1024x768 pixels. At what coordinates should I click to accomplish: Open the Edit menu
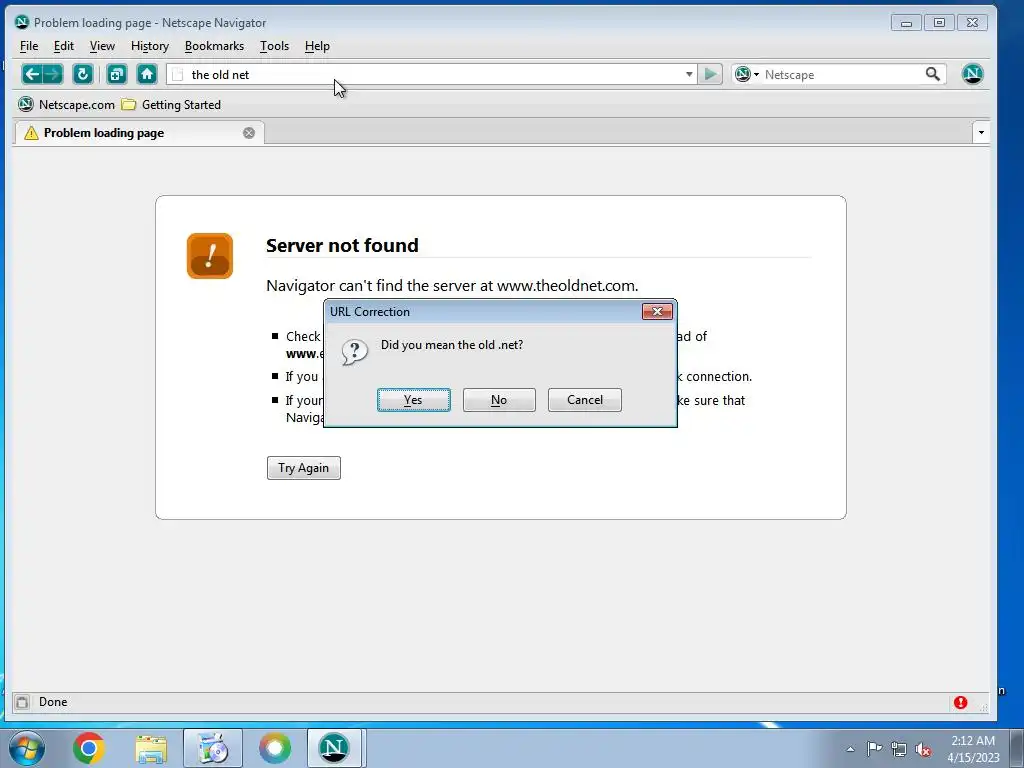point(63,46)
